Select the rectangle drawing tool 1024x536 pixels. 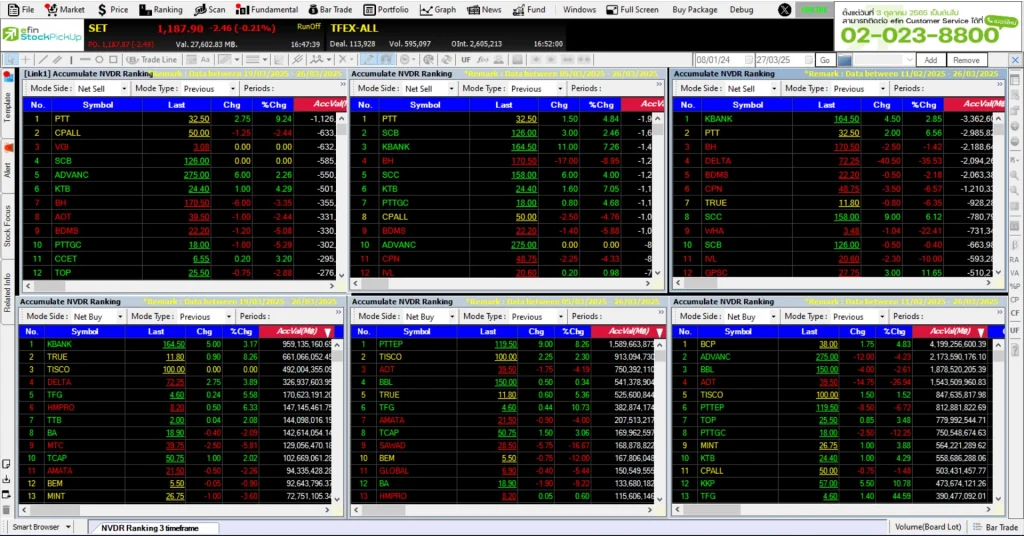pos(113,59)
